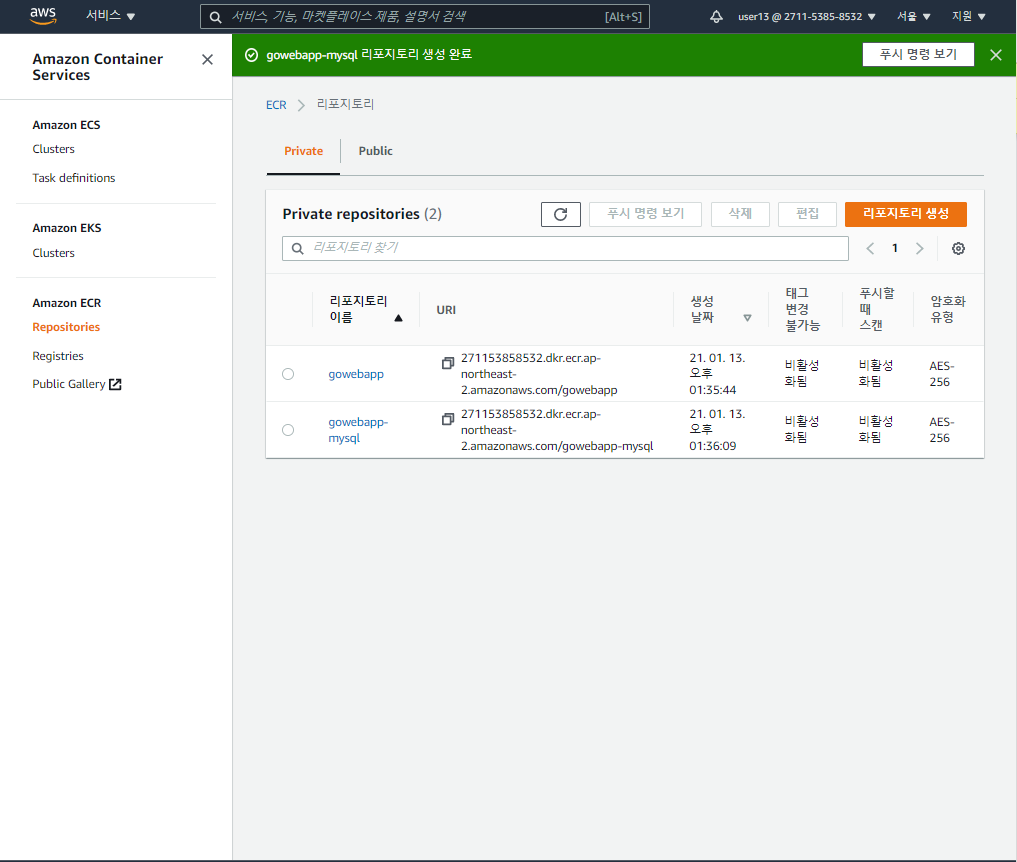Click AES-256 in the gowebapp row
Image resolution: width=1017 pixels, height=862 pixels.
click(942, 374)
